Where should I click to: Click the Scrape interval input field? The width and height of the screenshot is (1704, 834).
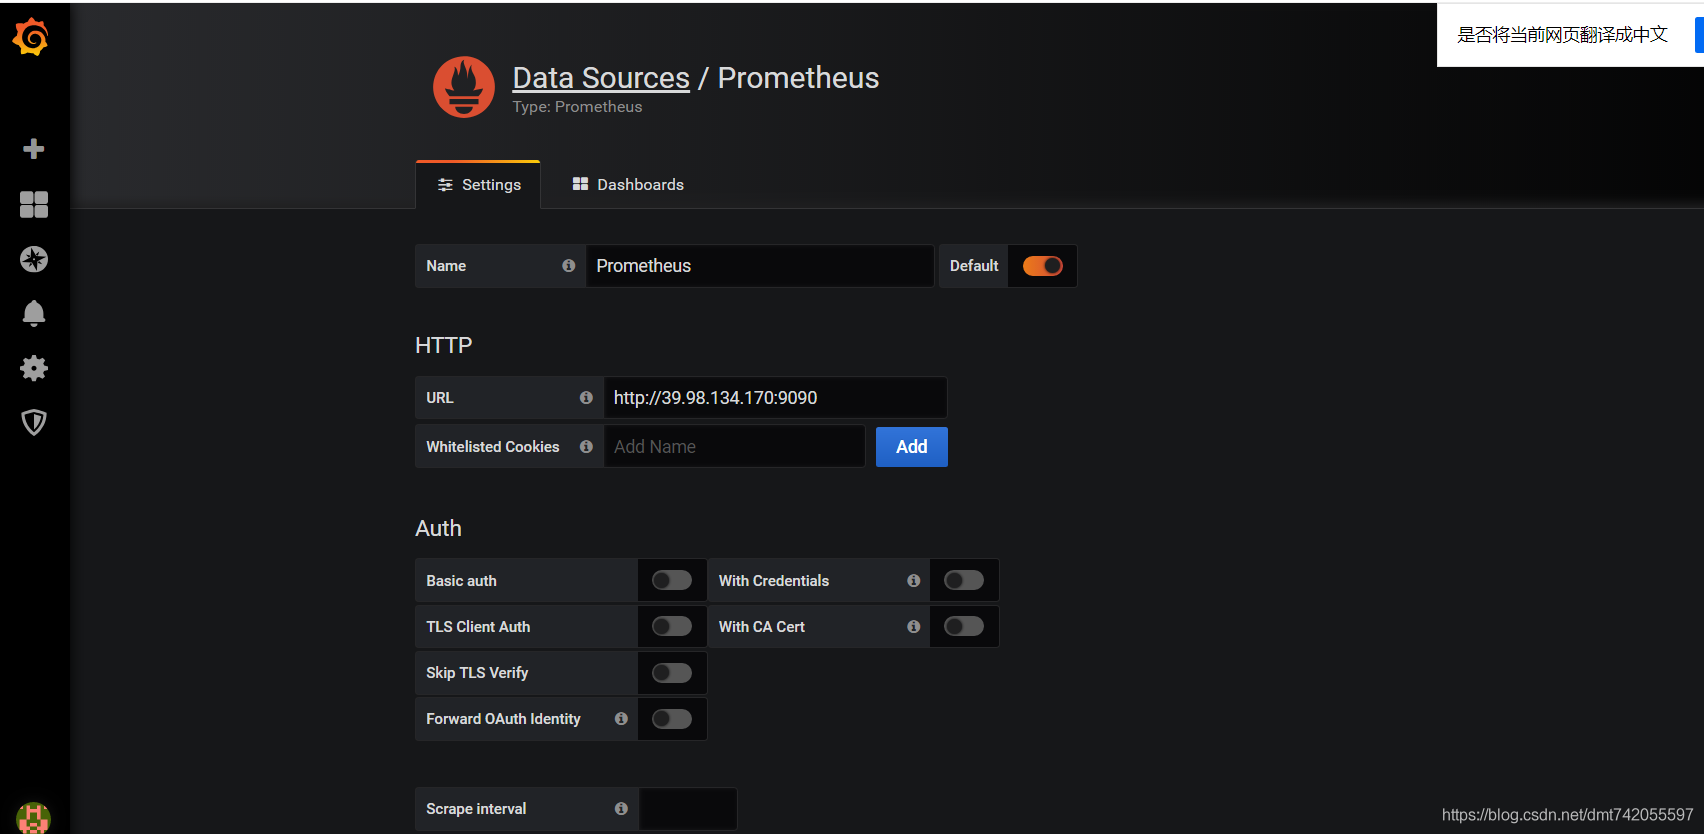click(x=688, y=809)
